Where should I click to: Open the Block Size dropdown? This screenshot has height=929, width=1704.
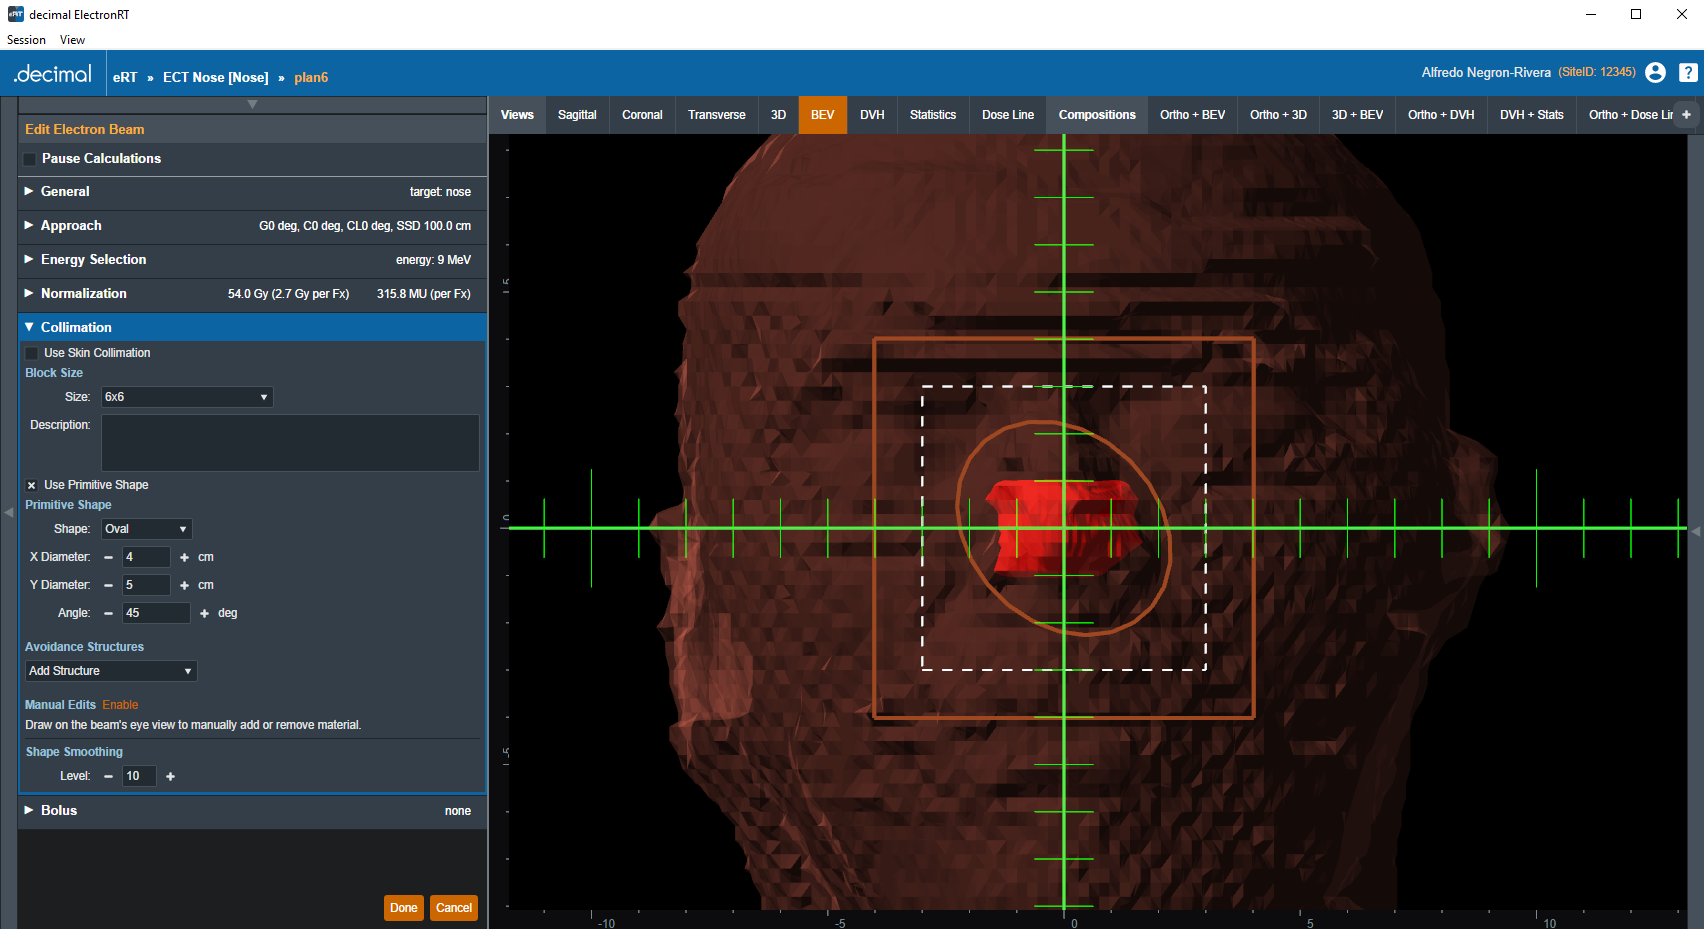click(x=186, y=397)
